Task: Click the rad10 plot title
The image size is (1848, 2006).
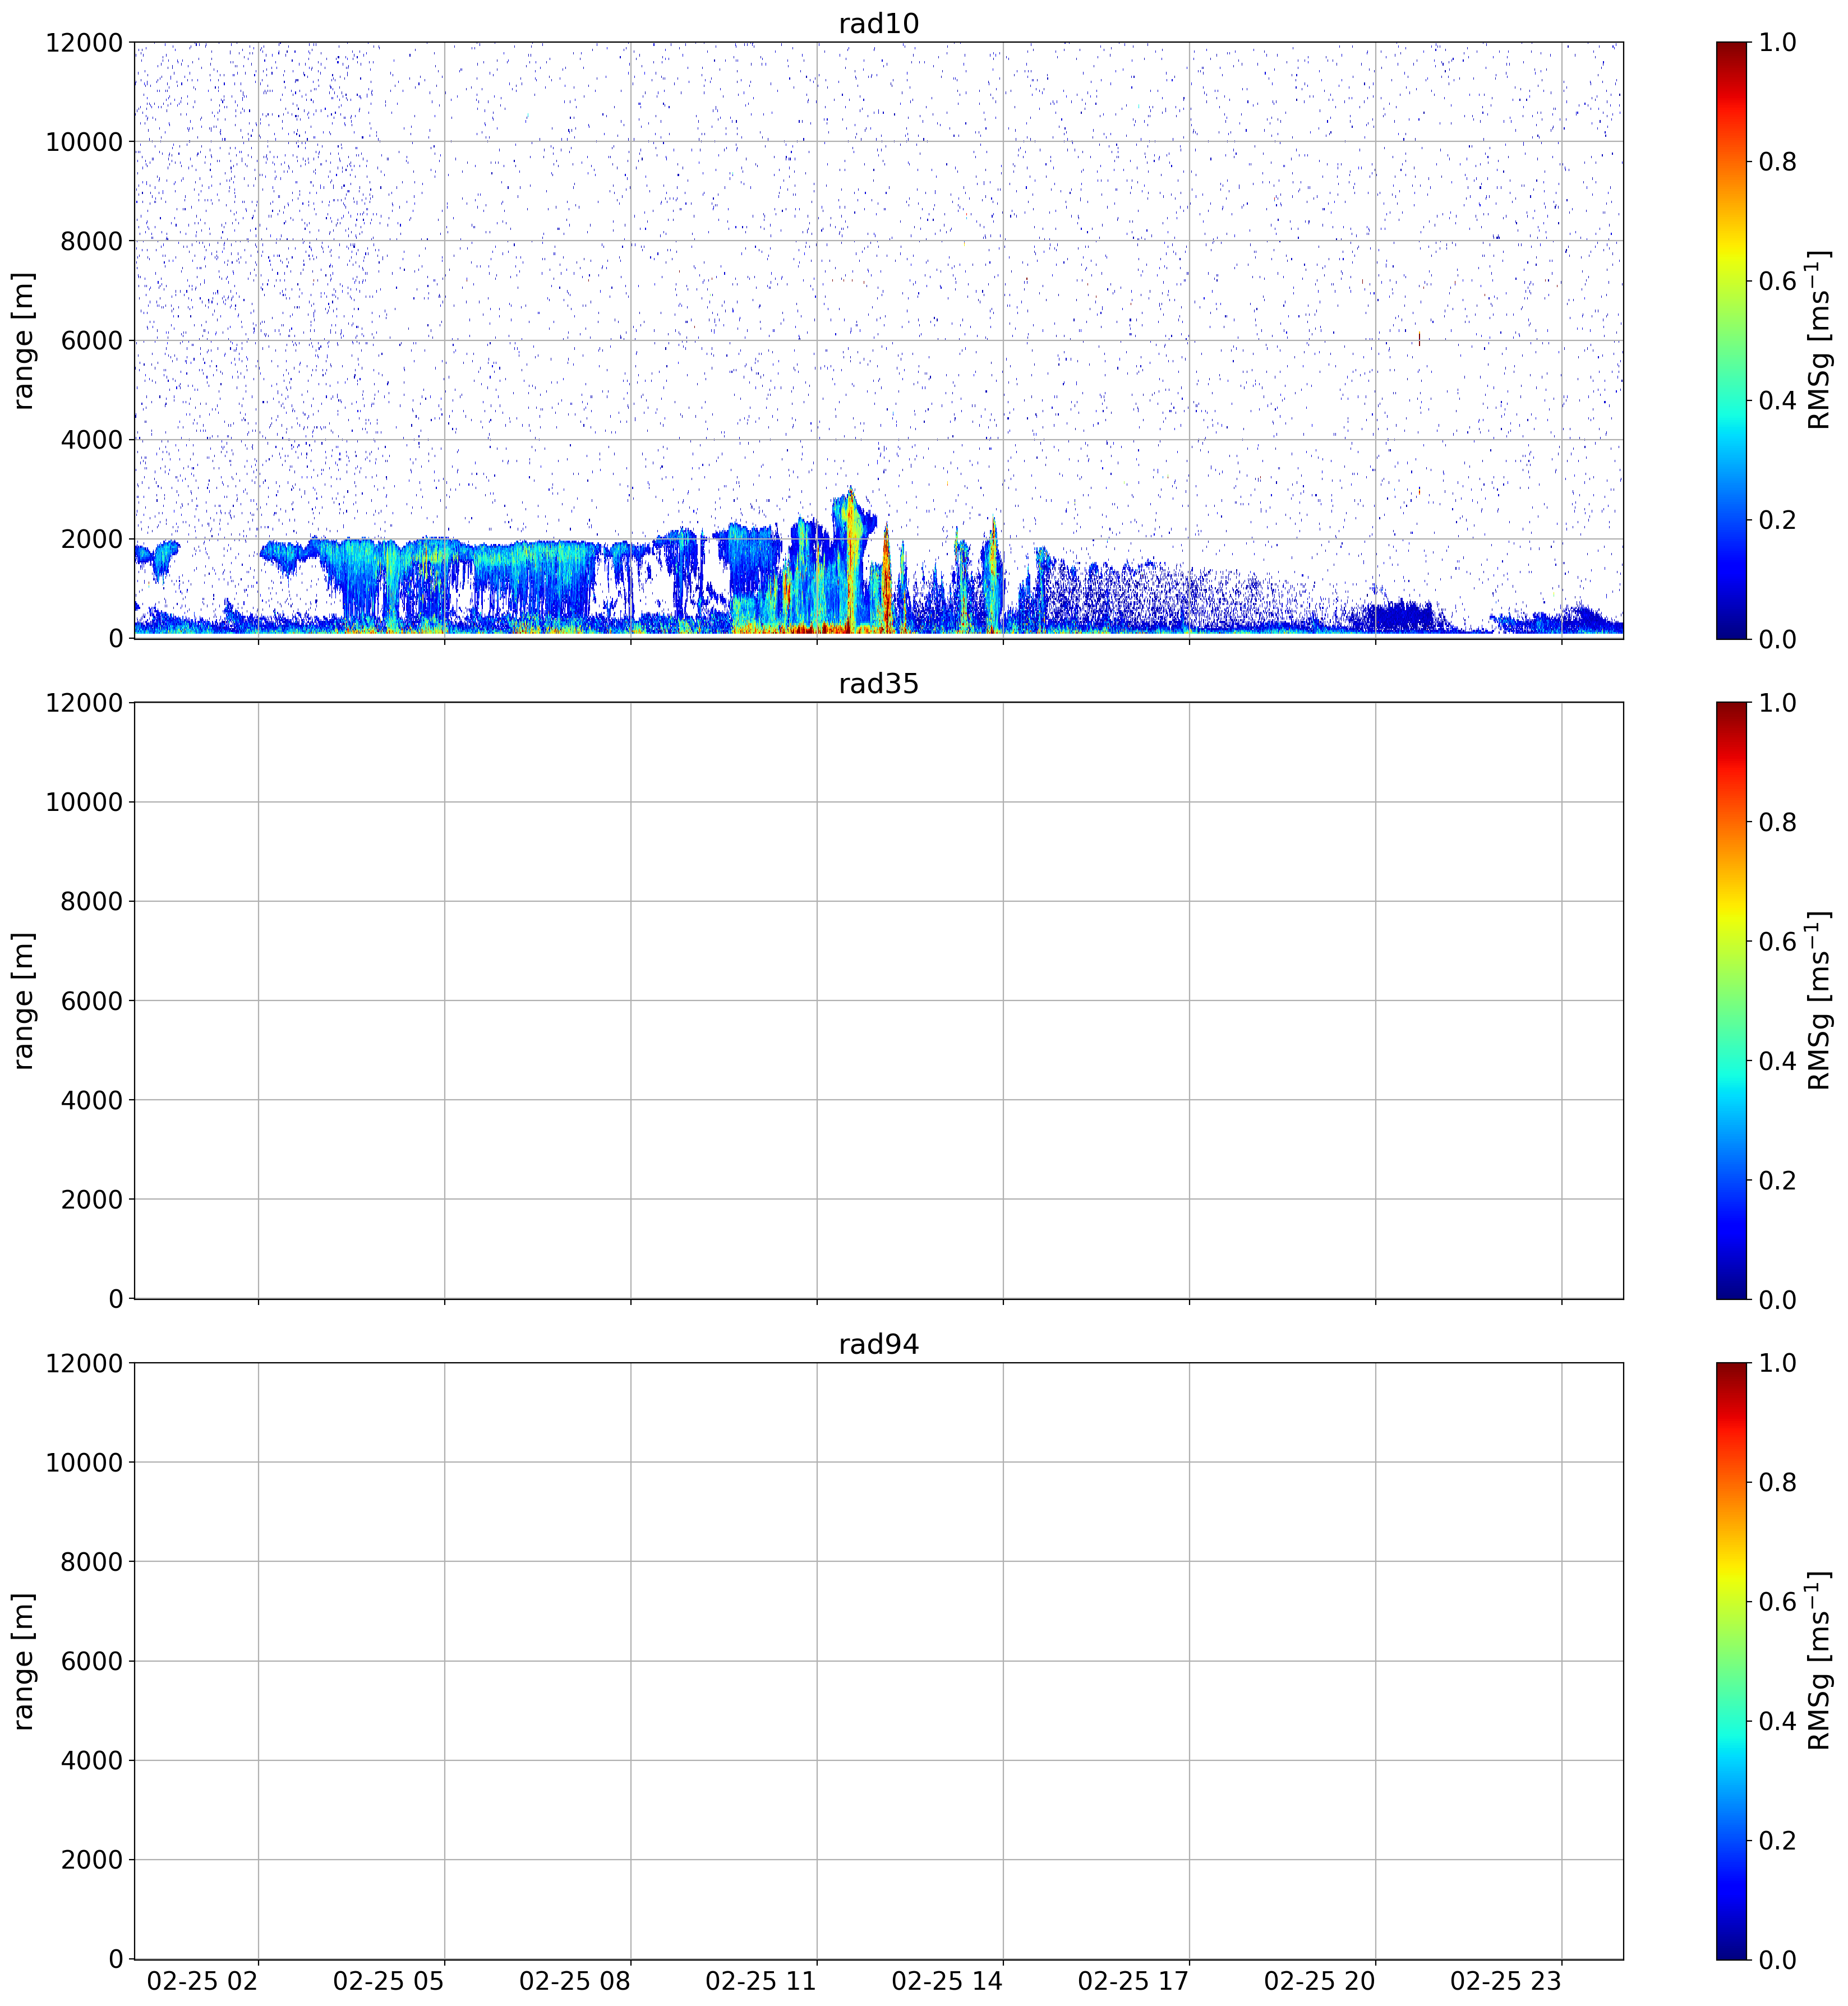Action: tap(878, 24)
